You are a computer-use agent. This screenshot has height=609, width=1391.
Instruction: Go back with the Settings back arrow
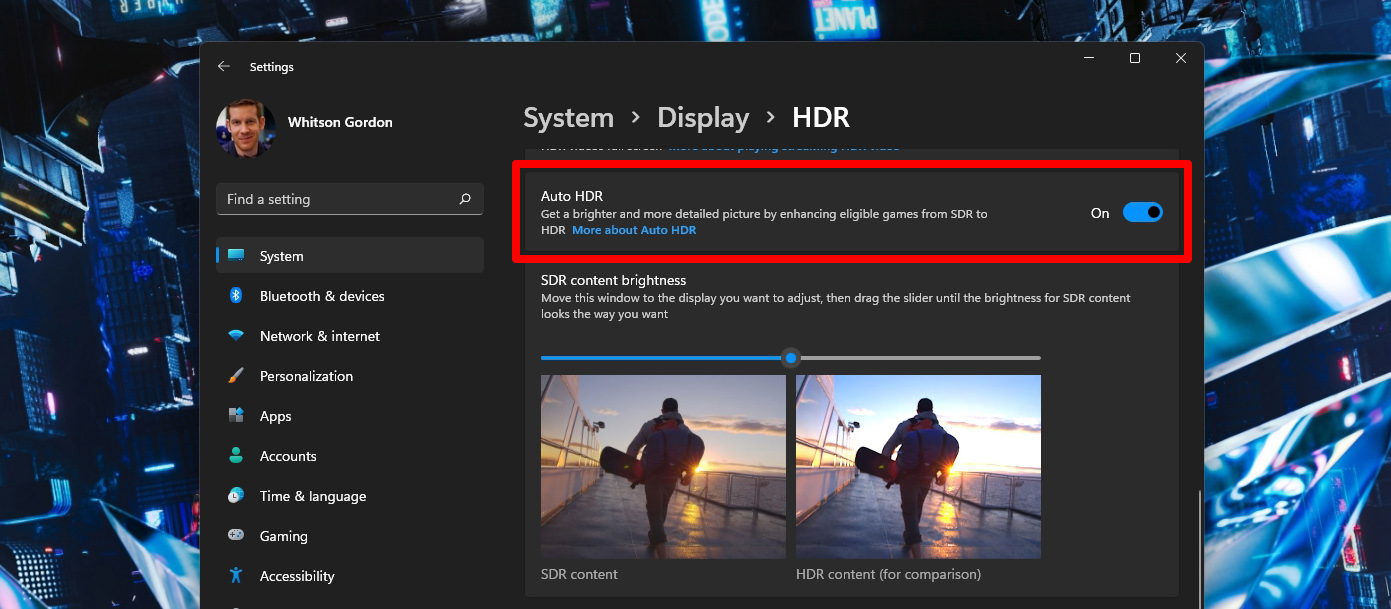click(x=224, y=67)
